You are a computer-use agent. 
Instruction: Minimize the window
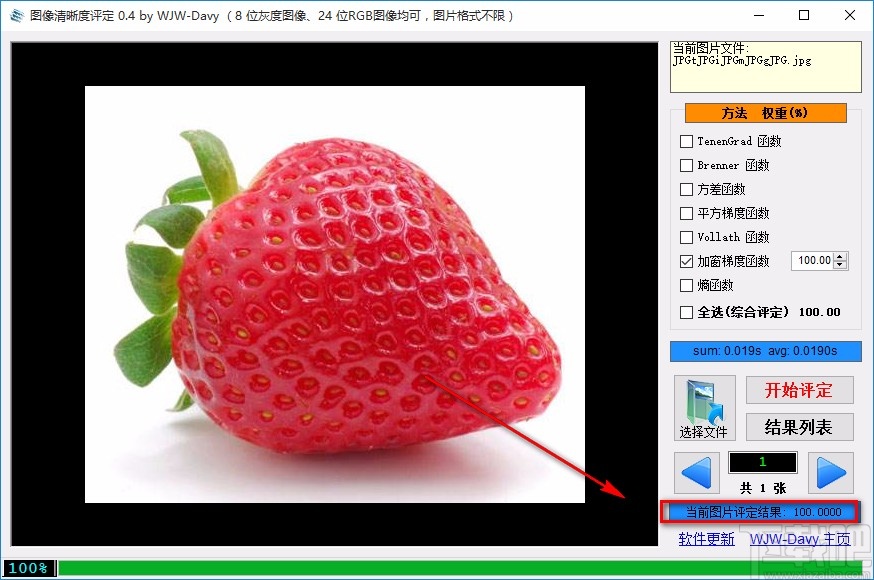[759, 16]
